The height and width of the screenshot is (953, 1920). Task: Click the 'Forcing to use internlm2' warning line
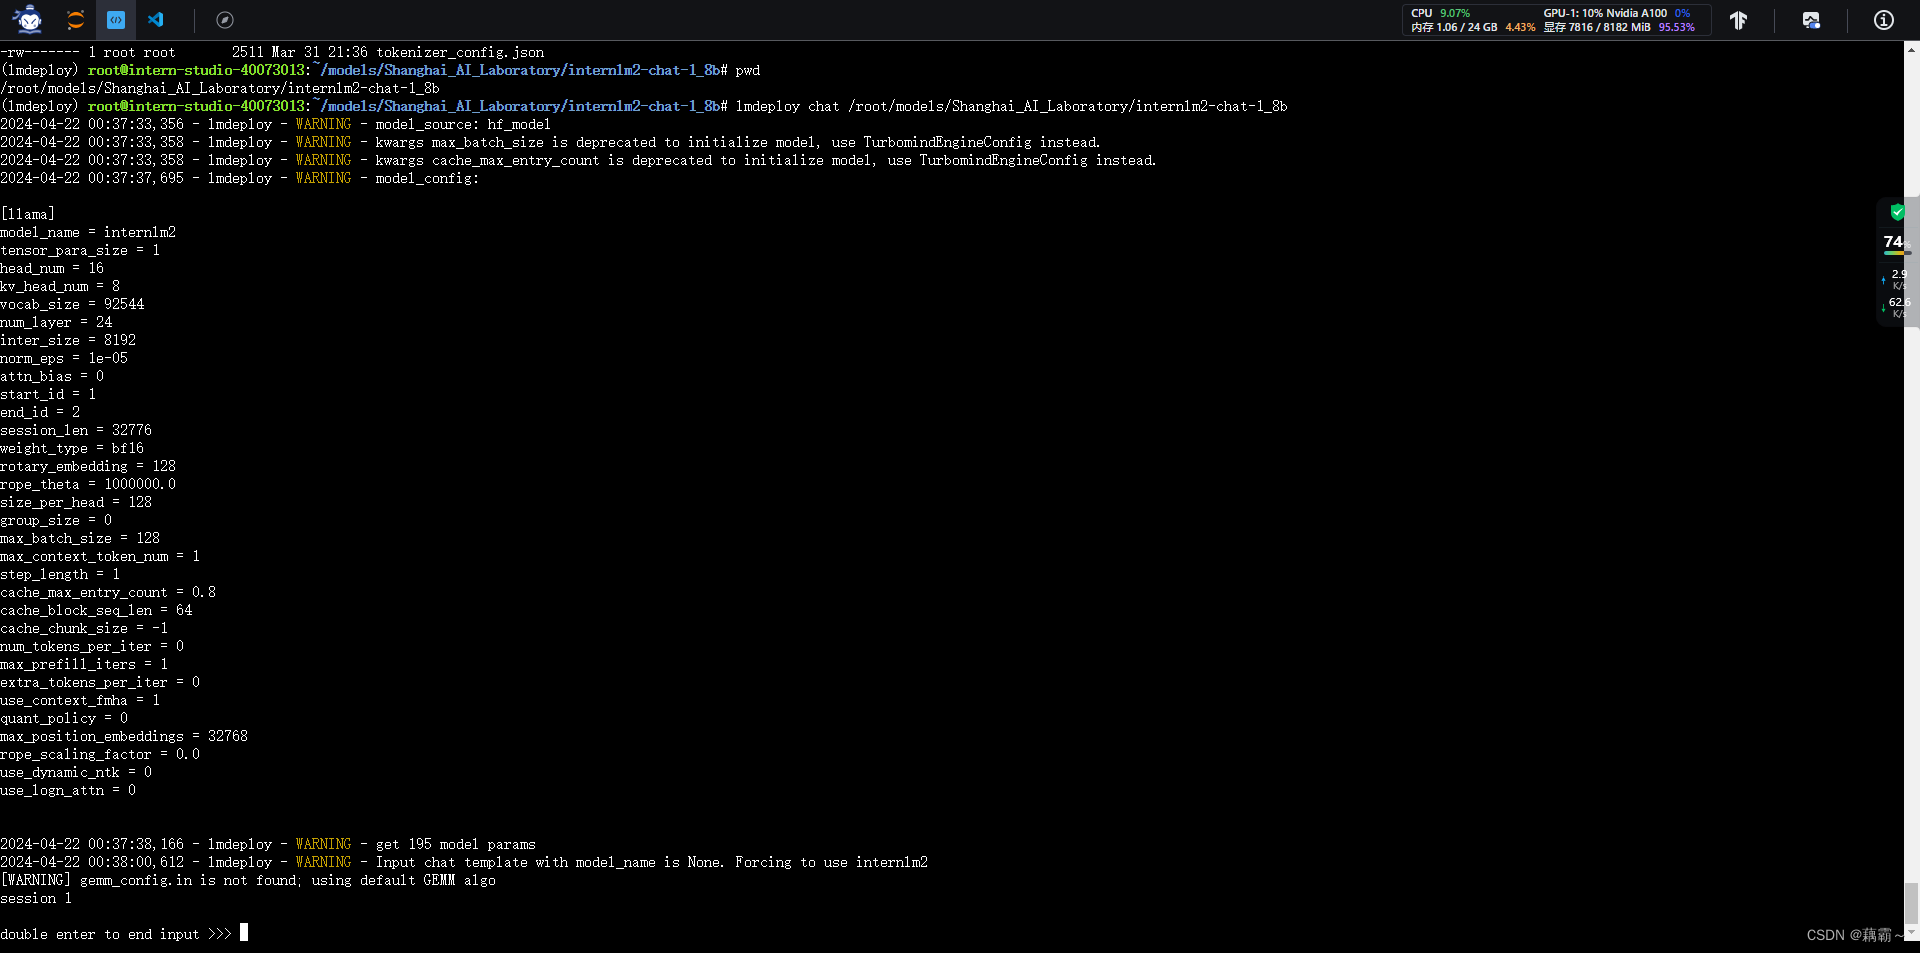464,862
